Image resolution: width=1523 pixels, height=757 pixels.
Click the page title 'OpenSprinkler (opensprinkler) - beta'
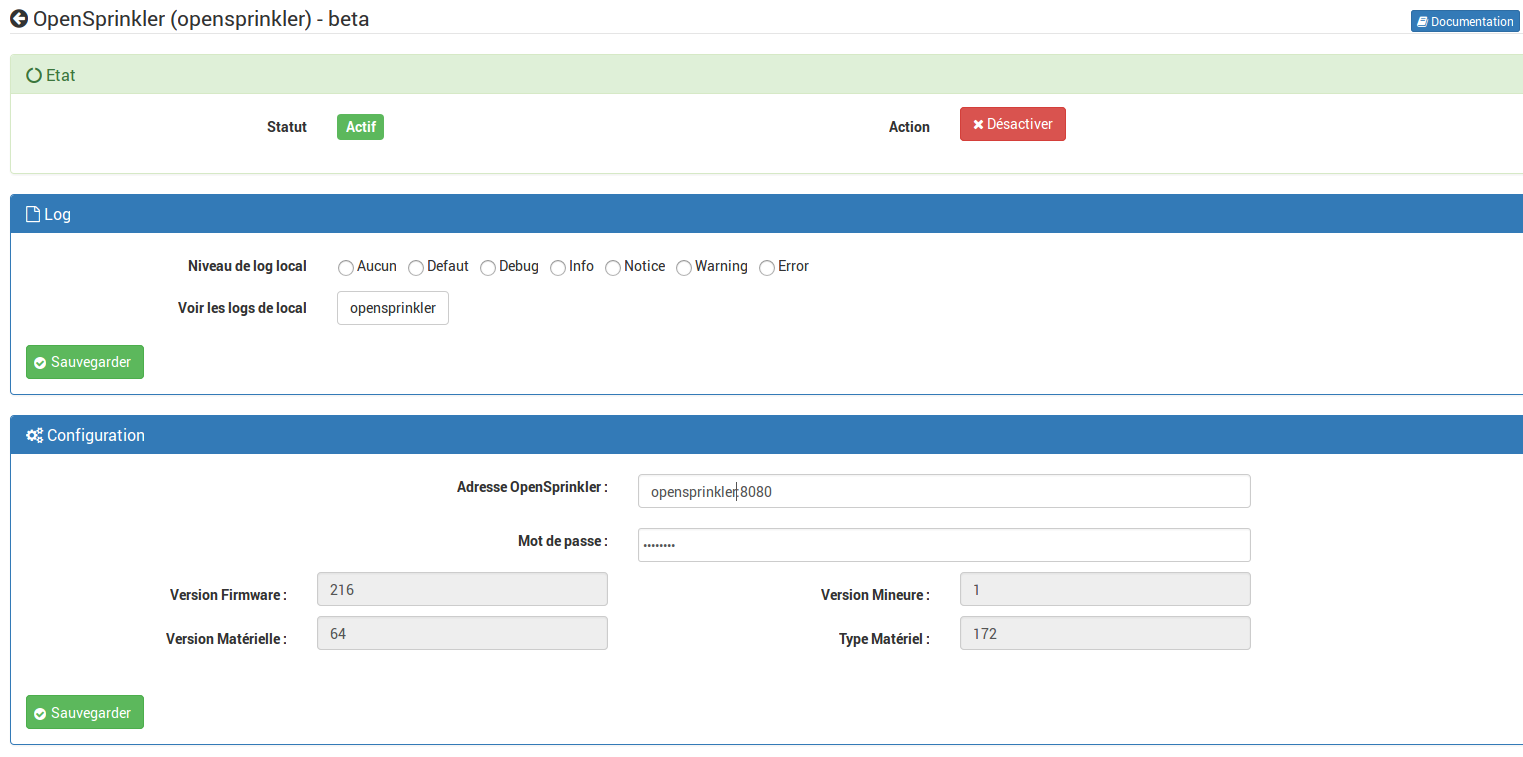click(x=201, y=18)
